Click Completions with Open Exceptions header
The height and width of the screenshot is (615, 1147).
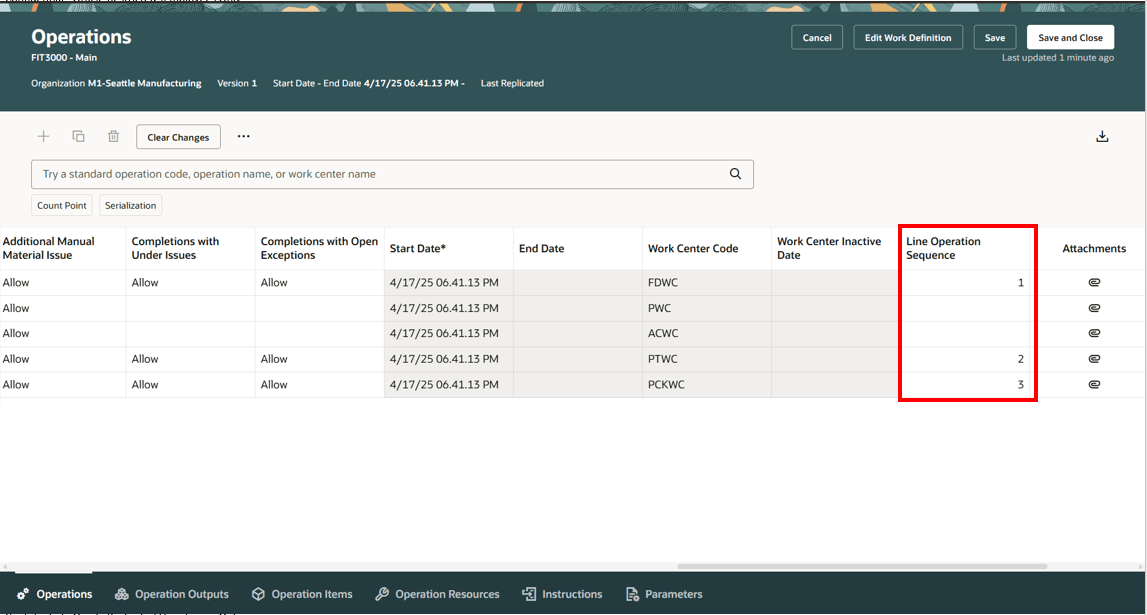pos(320,249)
